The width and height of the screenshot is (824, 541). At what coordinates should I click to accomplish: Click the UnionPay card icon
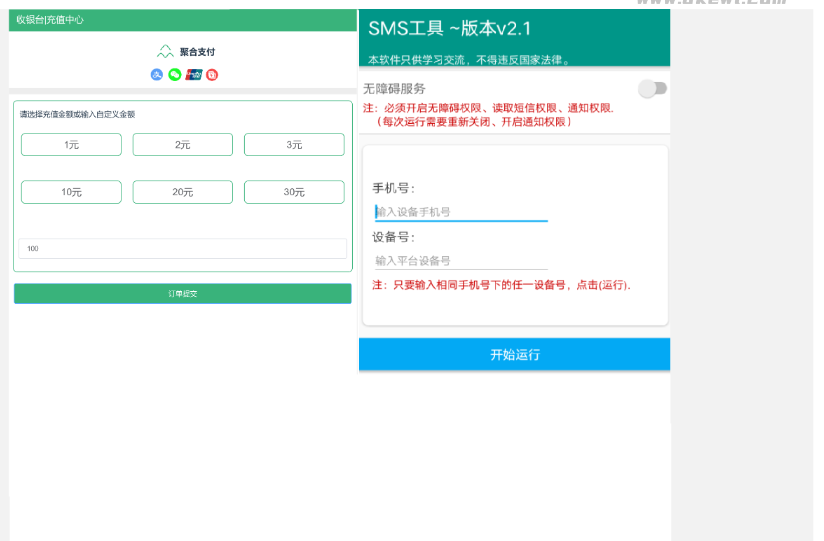pos(193,75)
